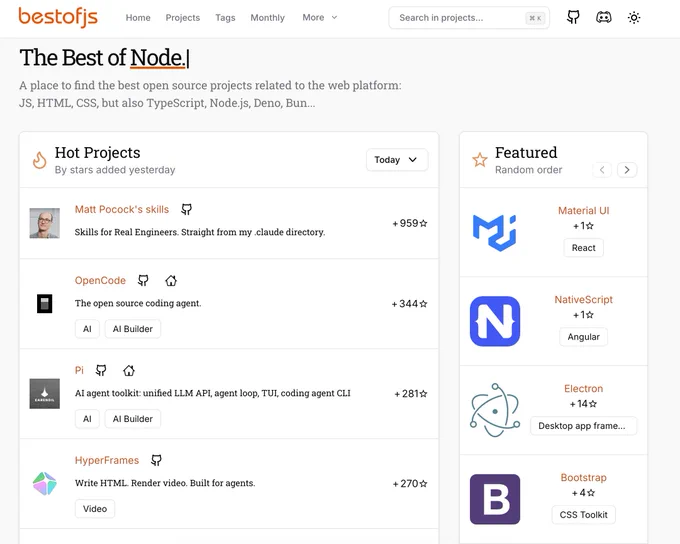Go to next featured projects arrow

[x=627, y=170]
